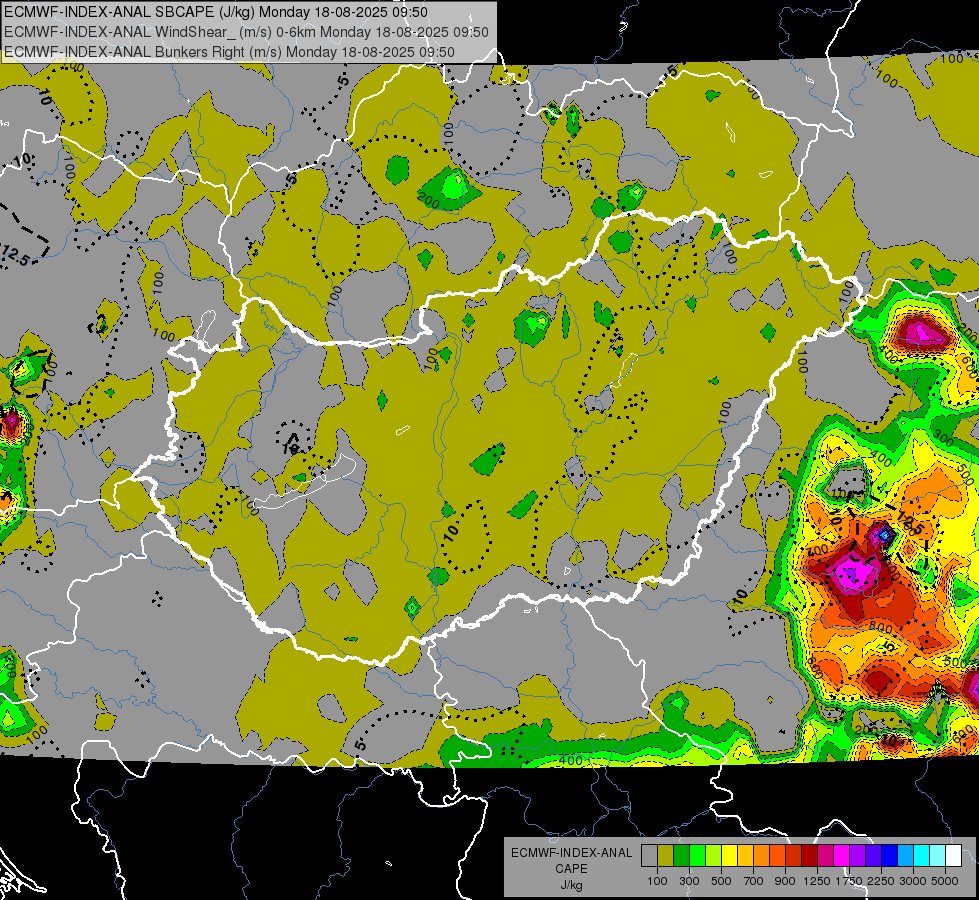Image resolution: width=979 pixels, height=900 pixels.
Task: Click the CAPE label in the legend
Action: (571, 869)
